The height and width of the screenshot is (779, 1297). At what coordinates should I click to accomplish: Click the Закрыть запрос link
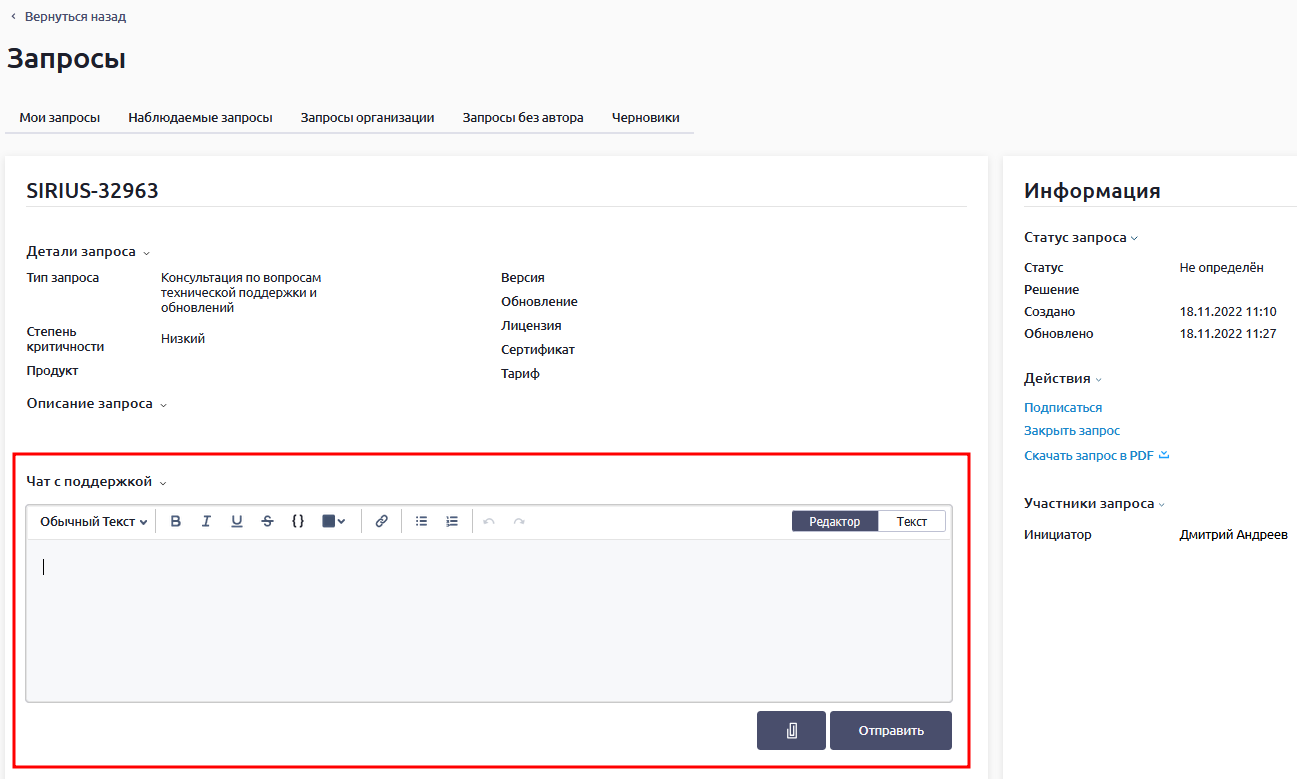(x=1071, y=431)
